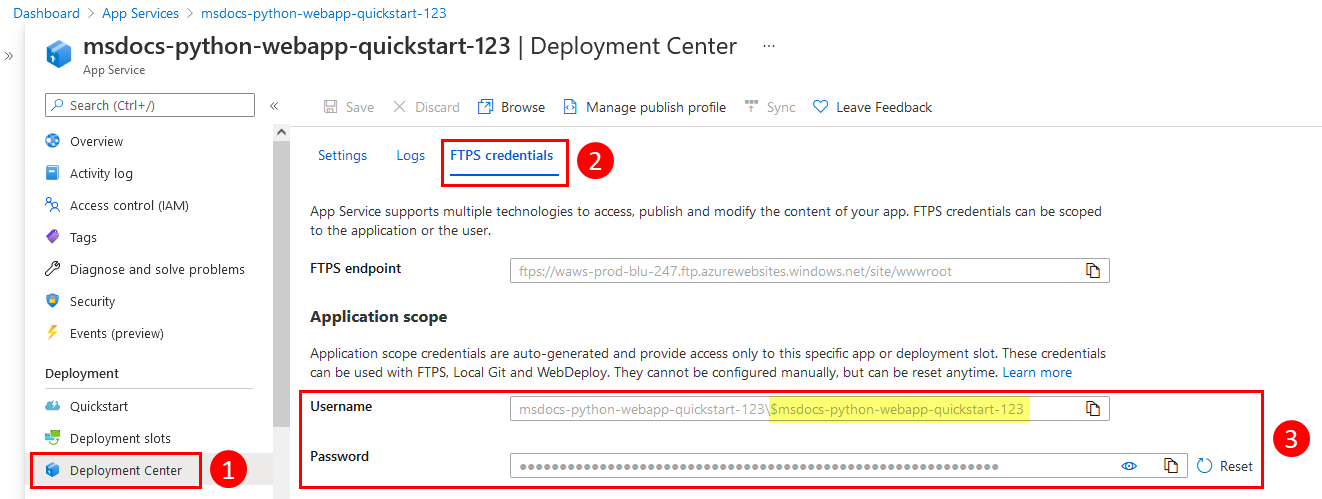Click the Save toolbar button

[x=349, y=107]
